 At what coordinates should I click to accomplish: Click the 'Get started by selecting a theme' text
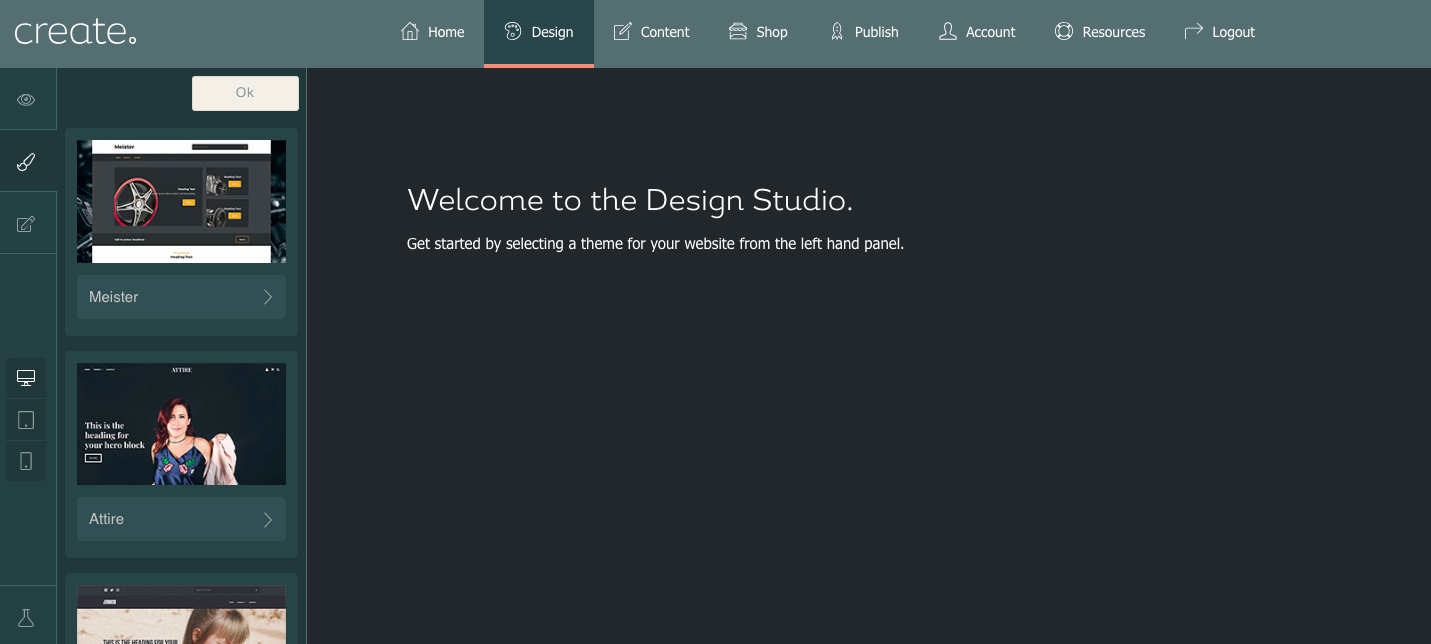point(655,244)
